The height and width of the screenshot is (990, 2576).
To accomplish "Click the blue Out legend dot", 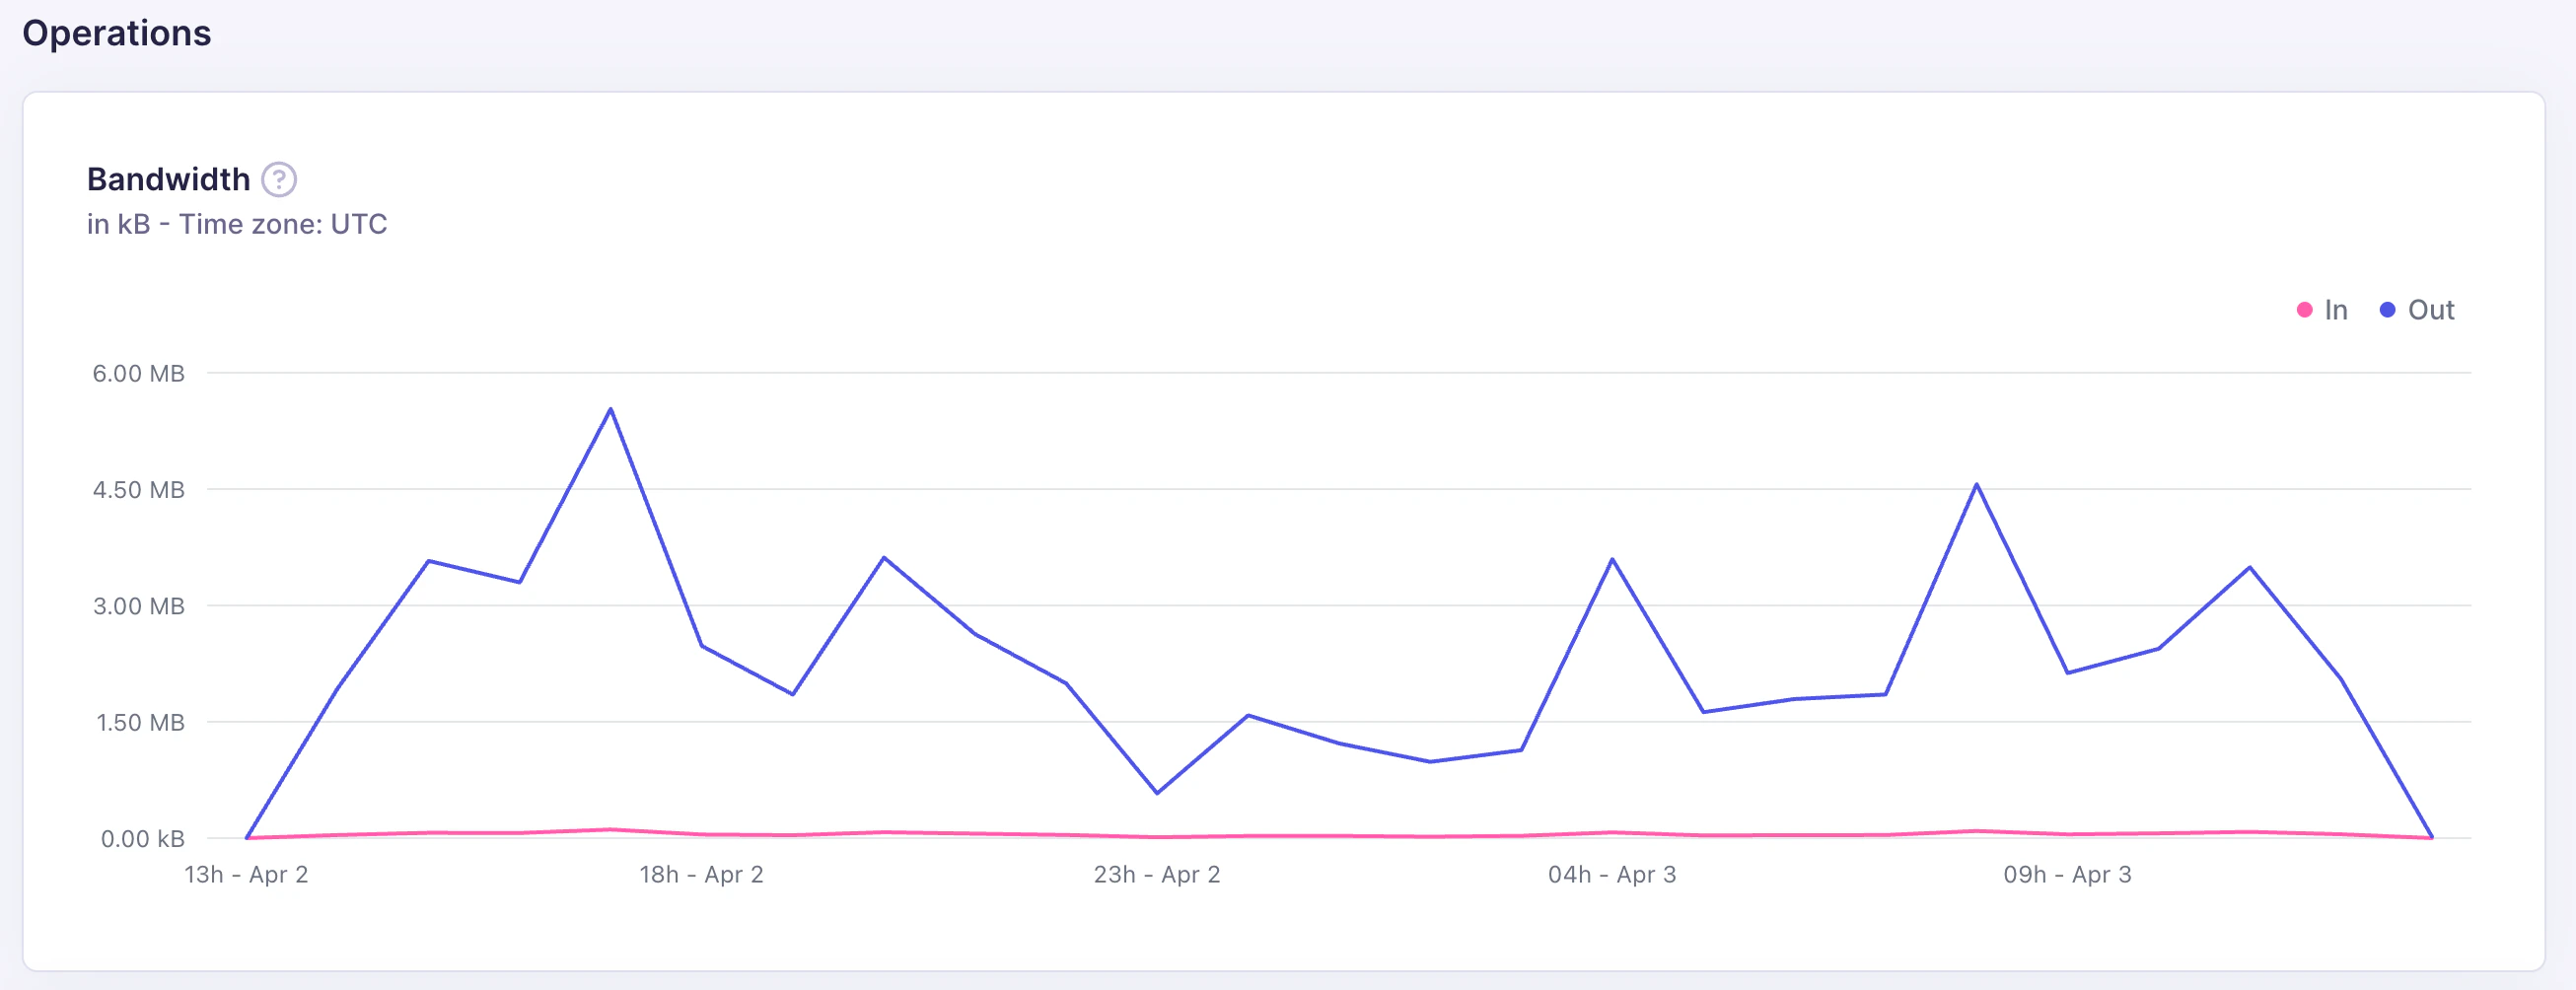I will [x=2388, y=310].
